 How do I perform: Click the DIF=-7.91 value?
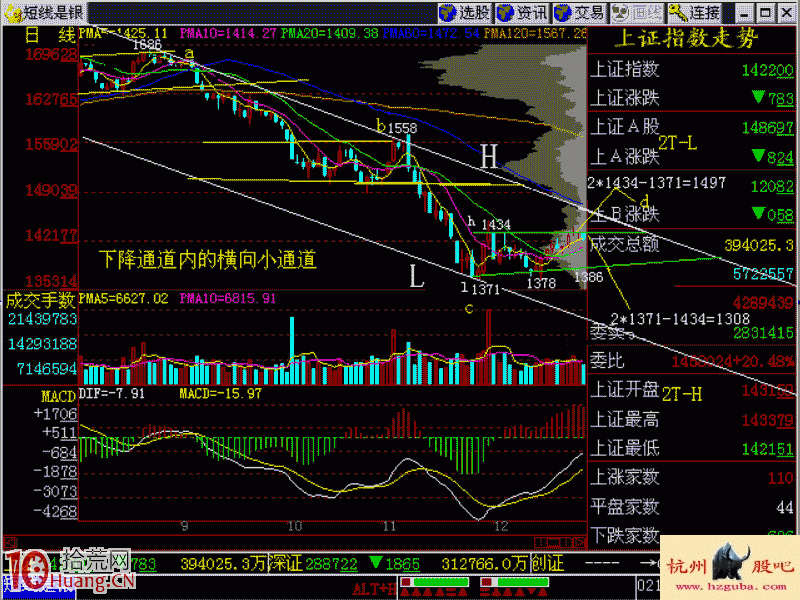click(x=112, y=394)
